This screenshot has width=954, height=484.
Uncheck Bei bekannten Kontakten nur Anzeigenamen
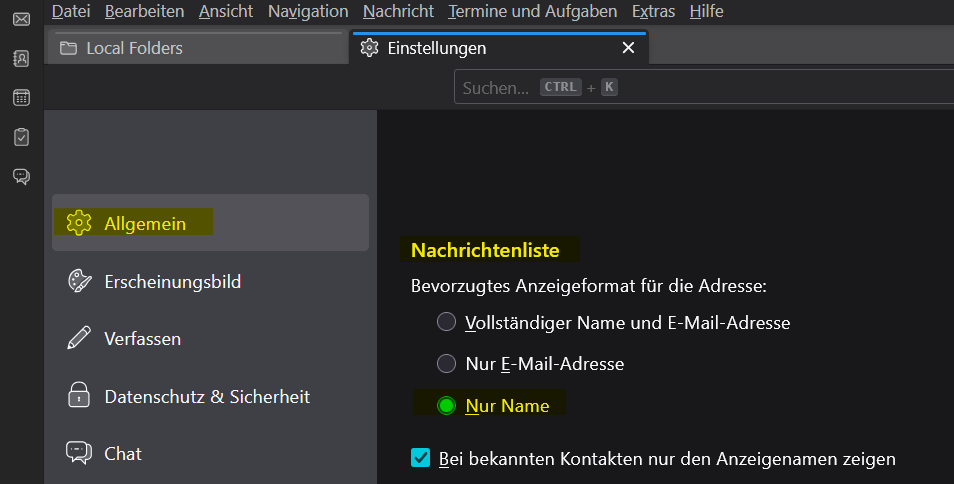click(421, 458)
